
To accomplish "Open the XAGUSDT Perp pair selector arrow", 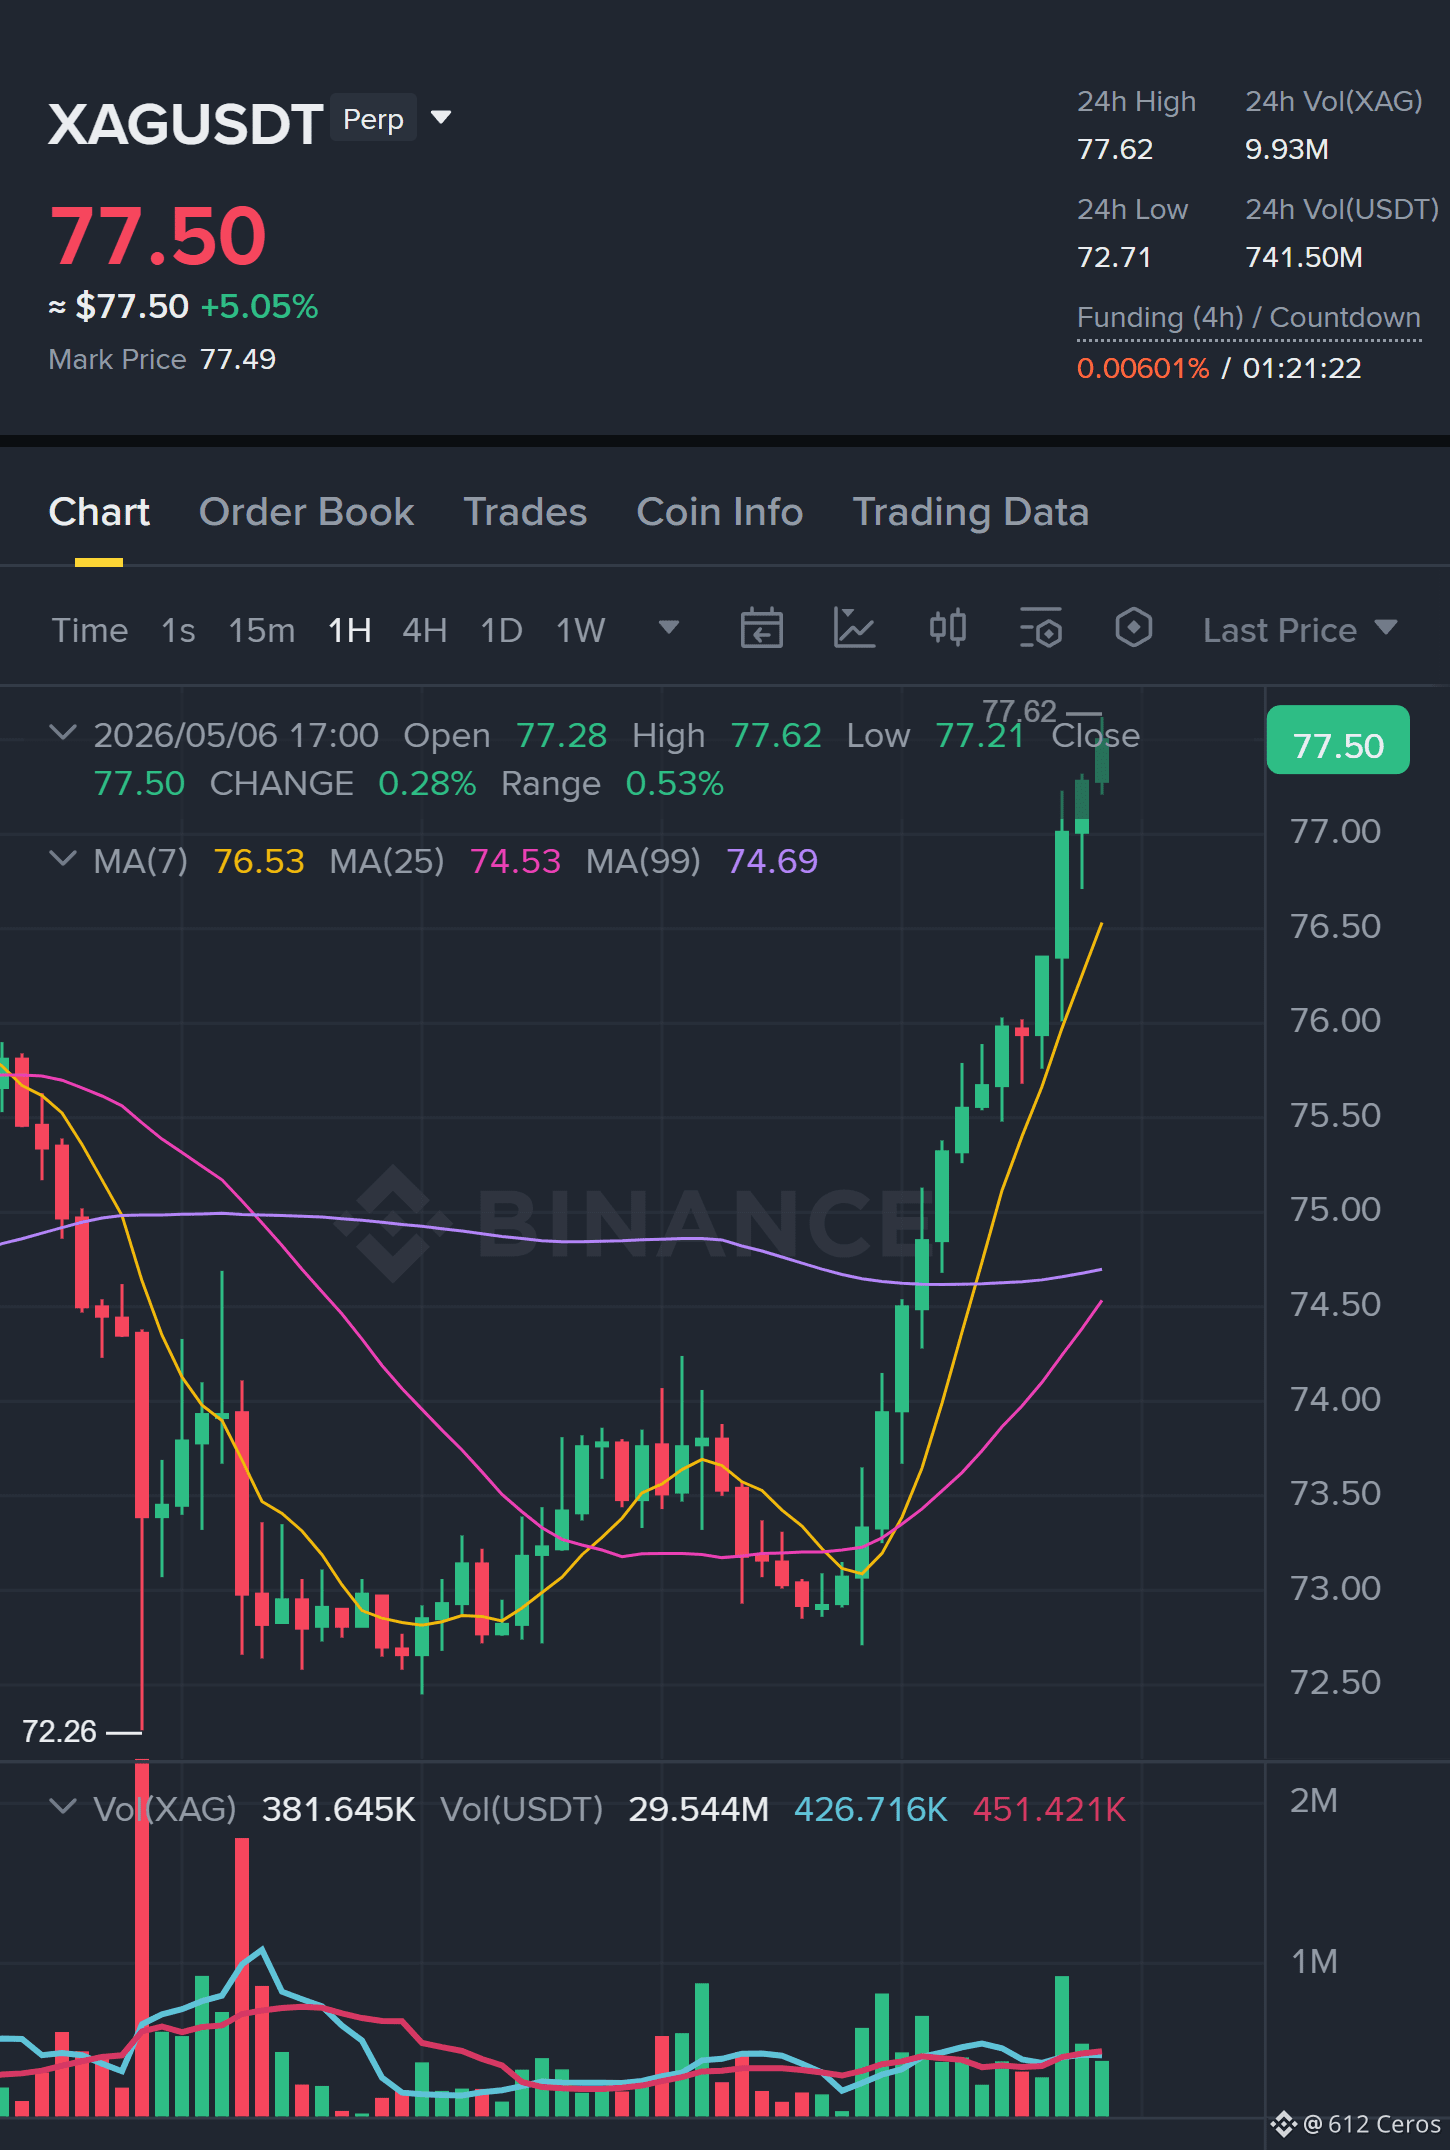I will tap(441, 118).
